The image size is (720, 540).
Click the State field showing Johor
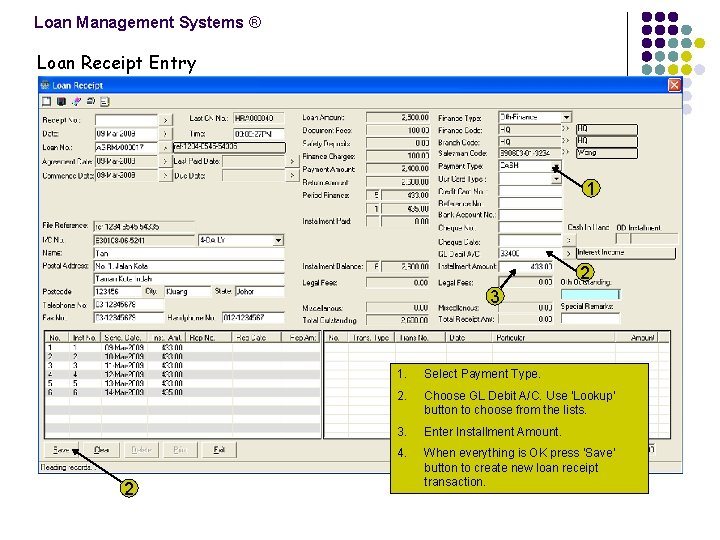pyautogui.click(x=259, y=292)
